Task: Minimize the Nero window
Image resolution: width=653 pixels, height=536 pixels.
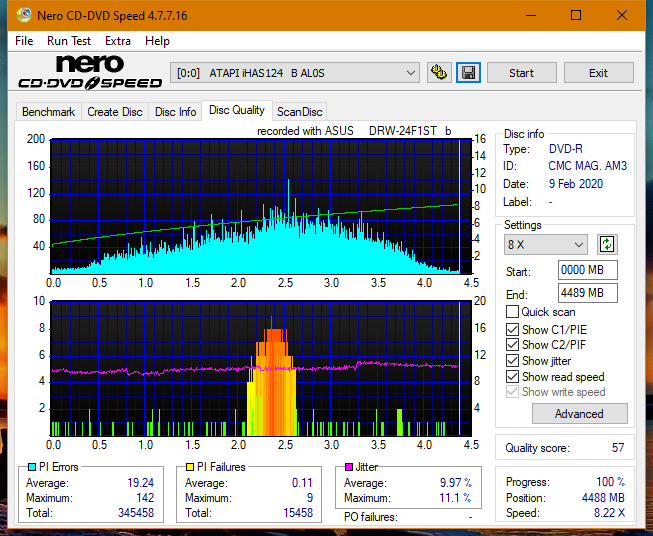Action: click(x=531, y=15)
